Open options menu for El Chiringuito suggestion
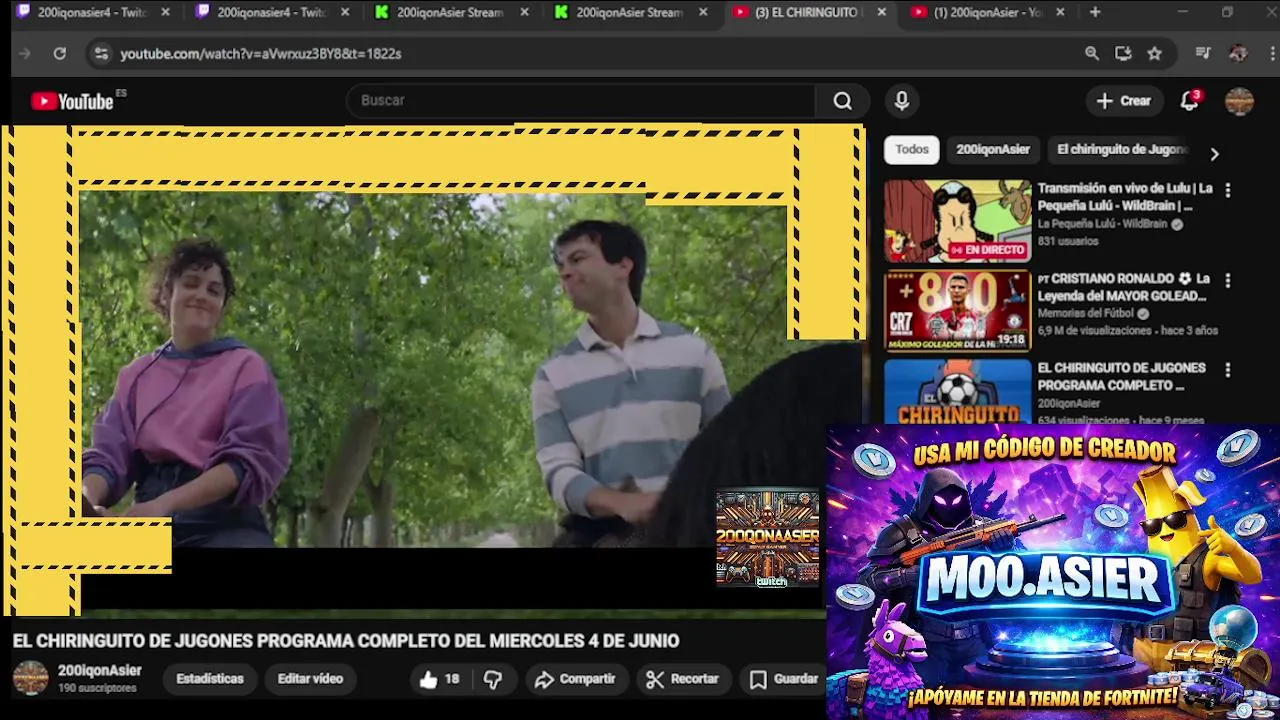This screenshot has height=720, width=1280. coord(1228,370)
